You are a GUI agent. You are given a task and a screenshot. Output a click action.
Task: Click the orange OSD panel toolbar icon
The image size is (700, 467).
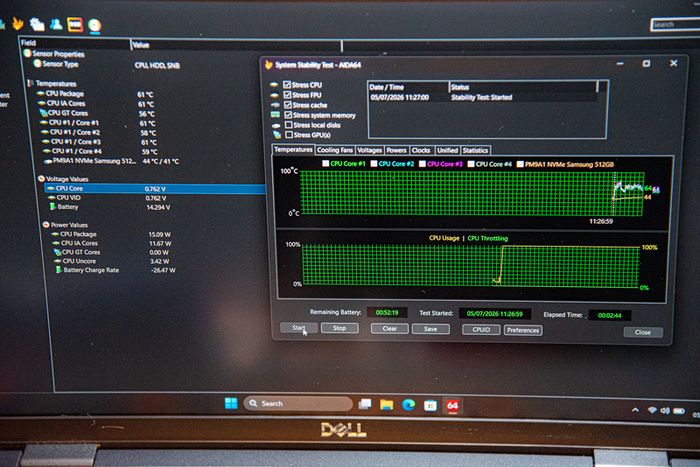tap(75, 24)
